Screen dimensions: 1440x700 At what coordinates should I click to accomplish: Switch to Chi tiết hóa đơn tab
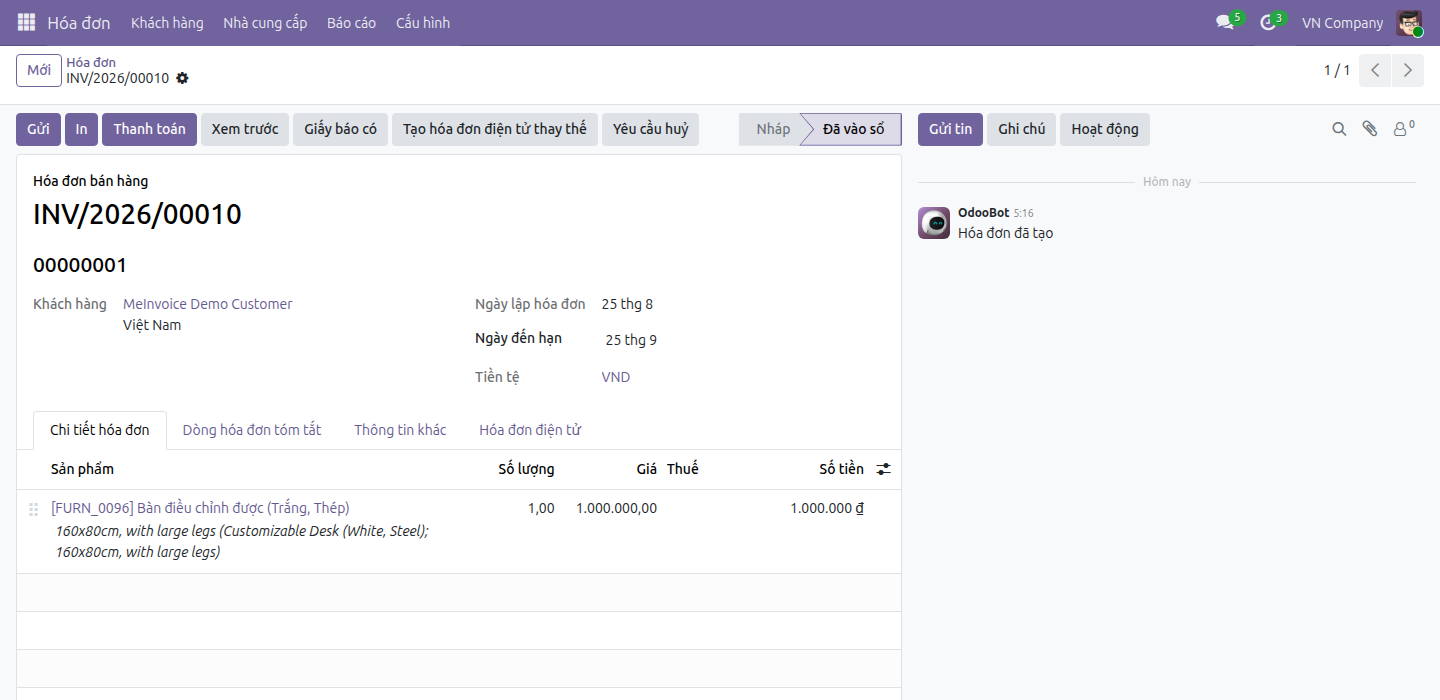pos(100,430)
